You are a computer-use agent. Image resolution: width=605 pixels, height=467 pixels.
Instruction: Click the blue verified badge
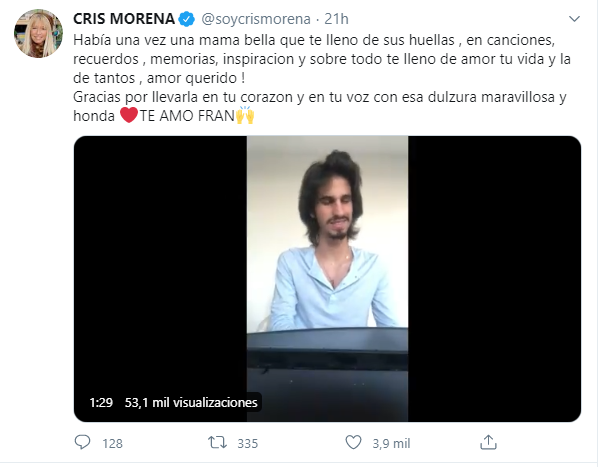(x=187, y=18)
